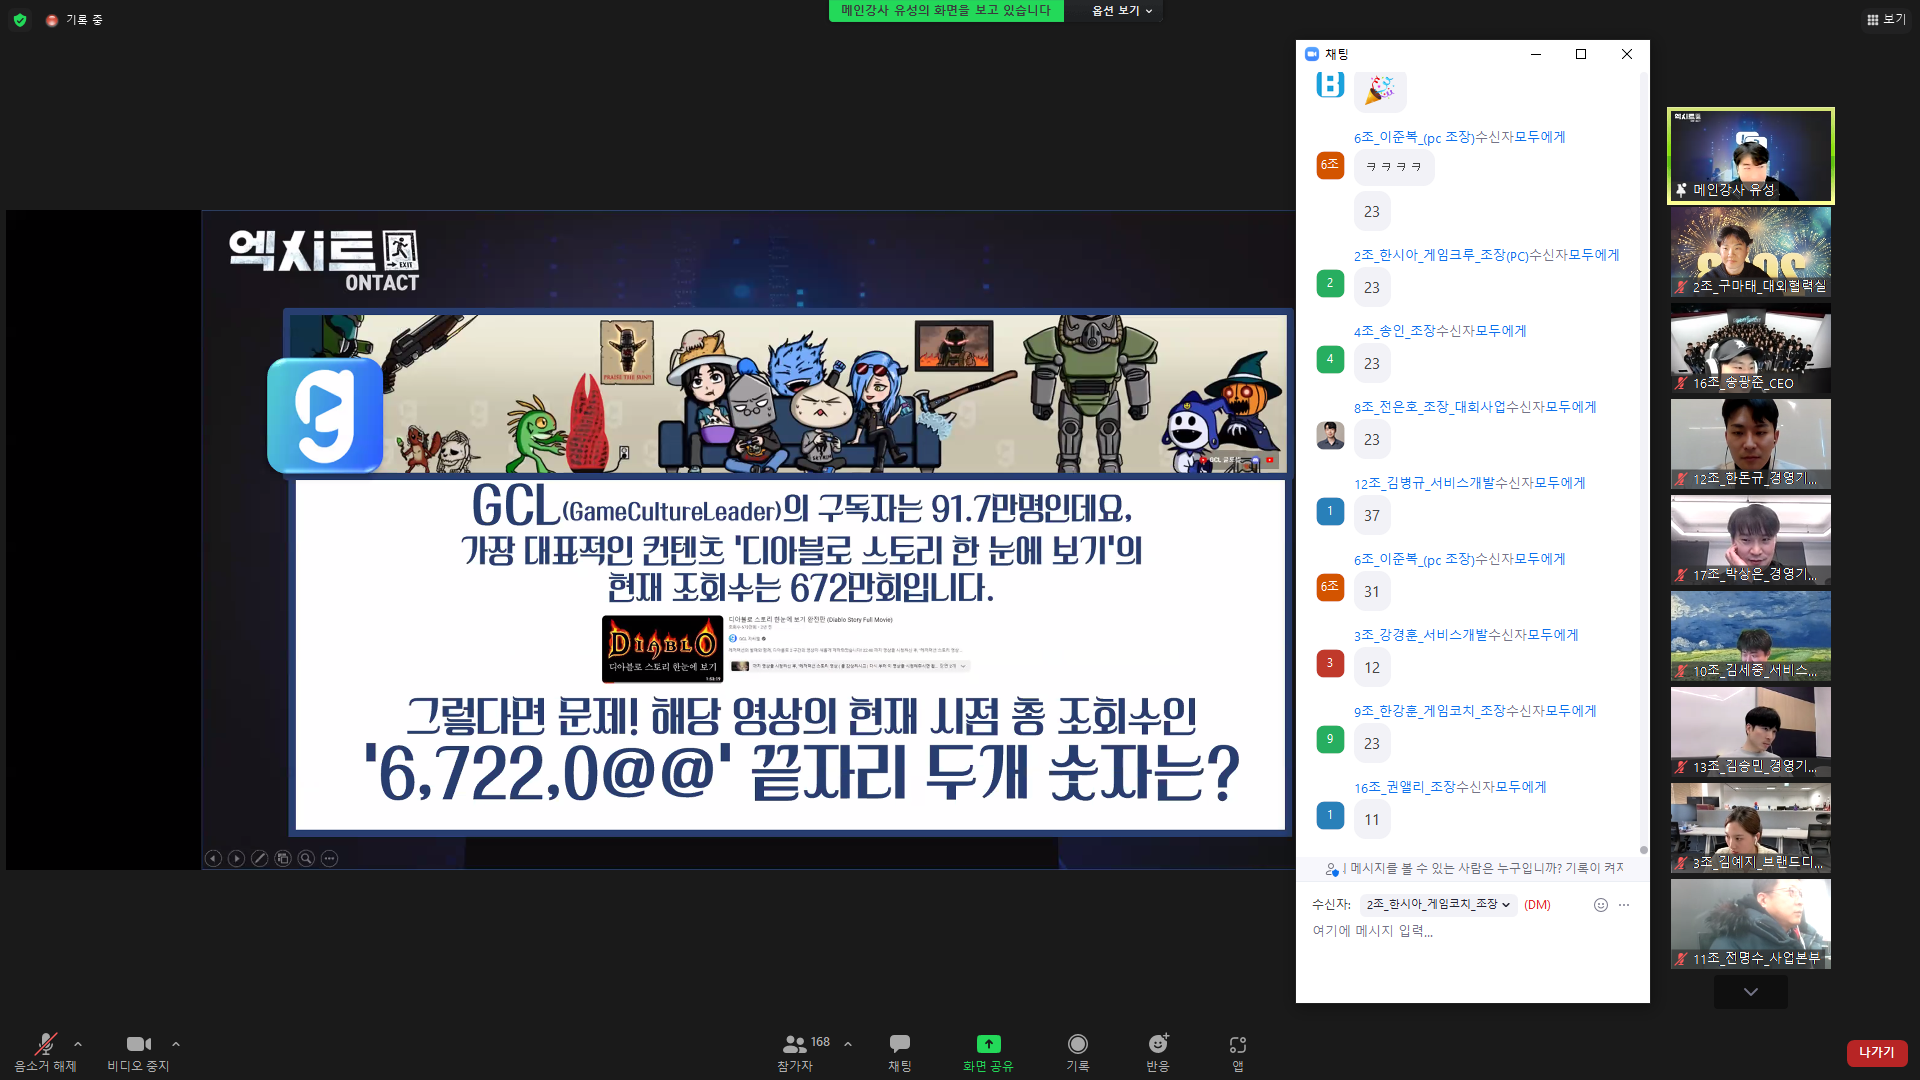
Task: Open 반응 reactions icon
Action: click(1158, 1045)
